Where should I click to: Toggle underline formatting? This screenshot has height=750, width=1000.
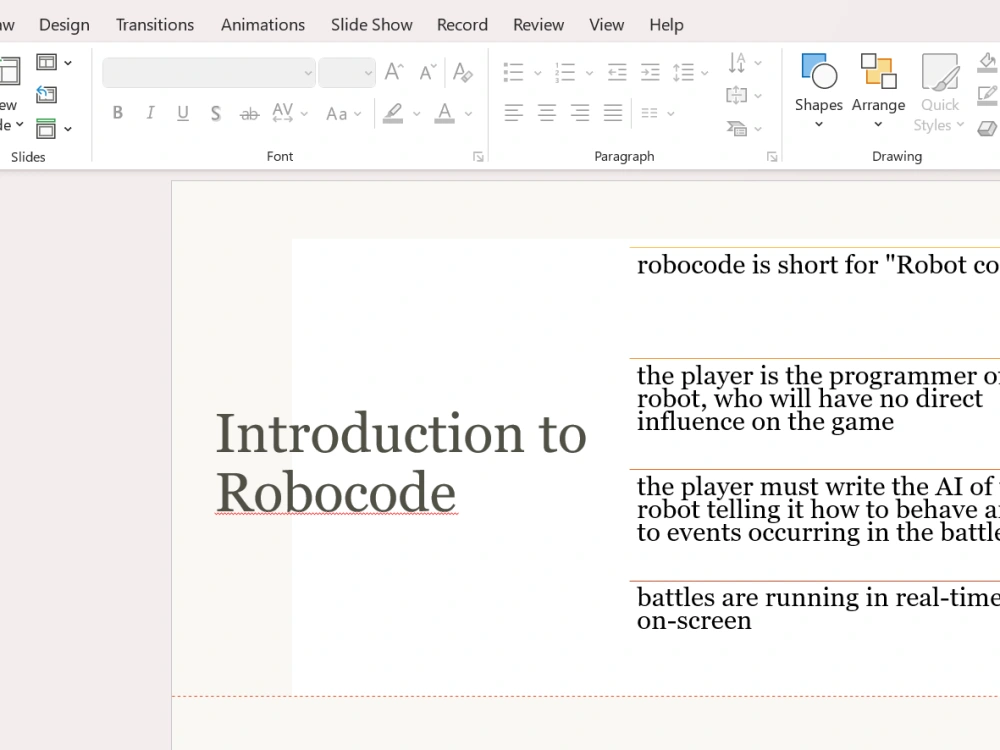click(x=183, y=113)
